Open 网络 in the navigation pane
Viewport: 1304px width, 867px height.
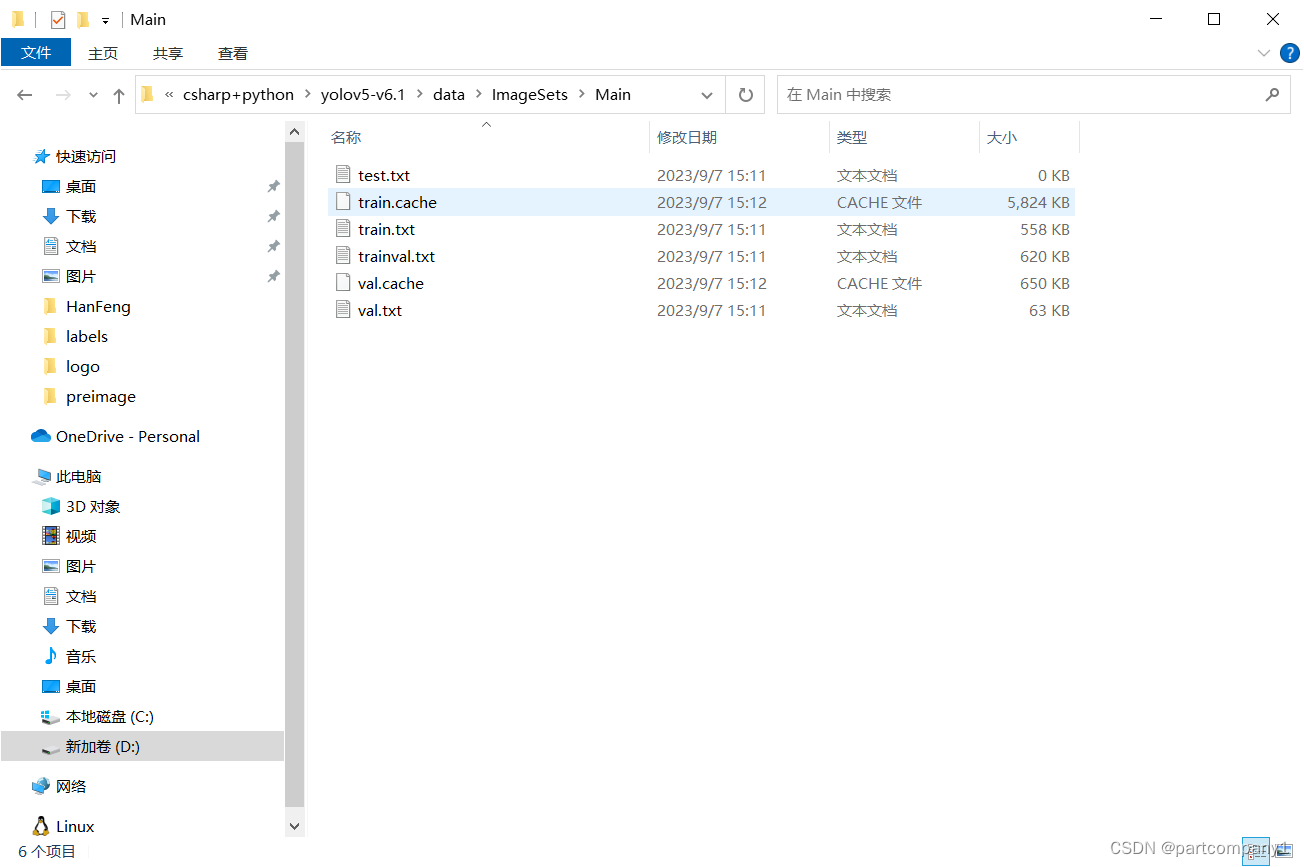70,786
